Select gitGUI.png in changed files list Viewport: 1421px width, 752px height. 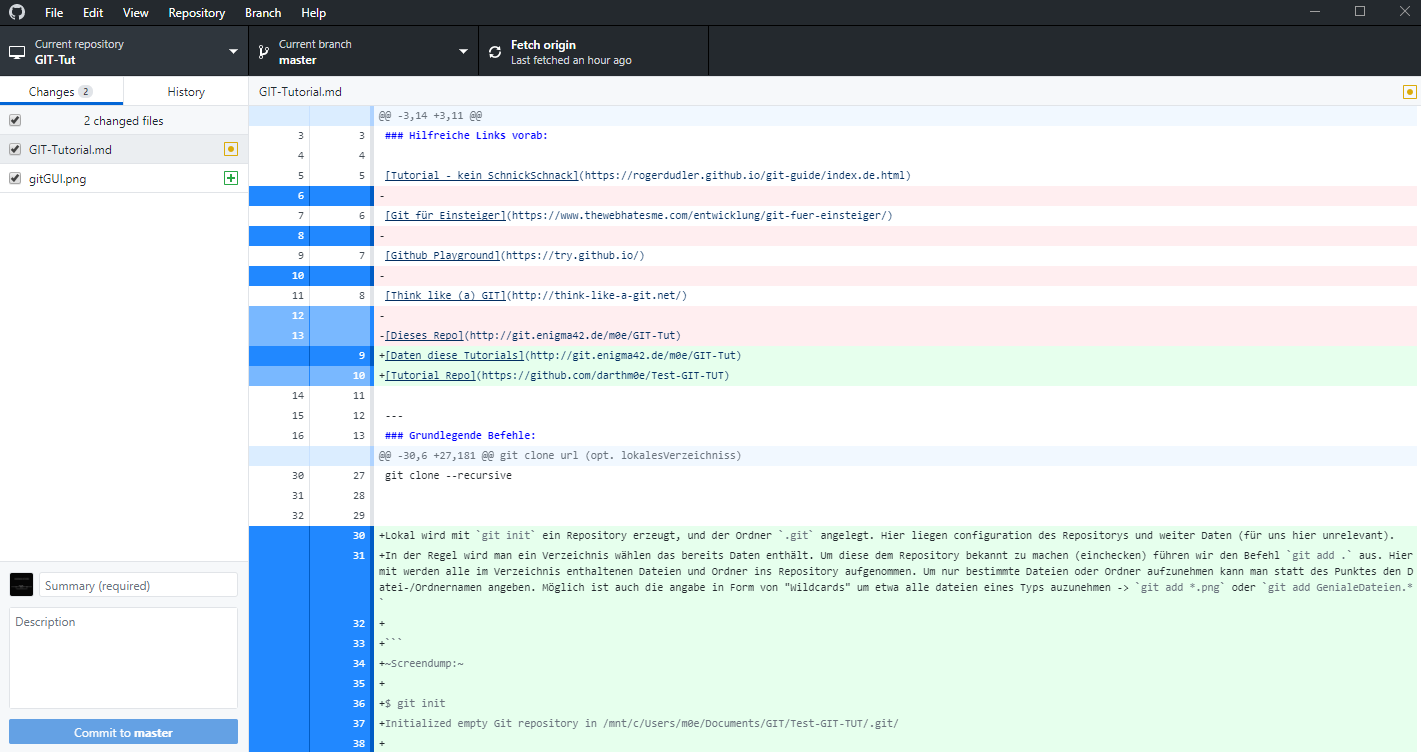pos(124,178)
